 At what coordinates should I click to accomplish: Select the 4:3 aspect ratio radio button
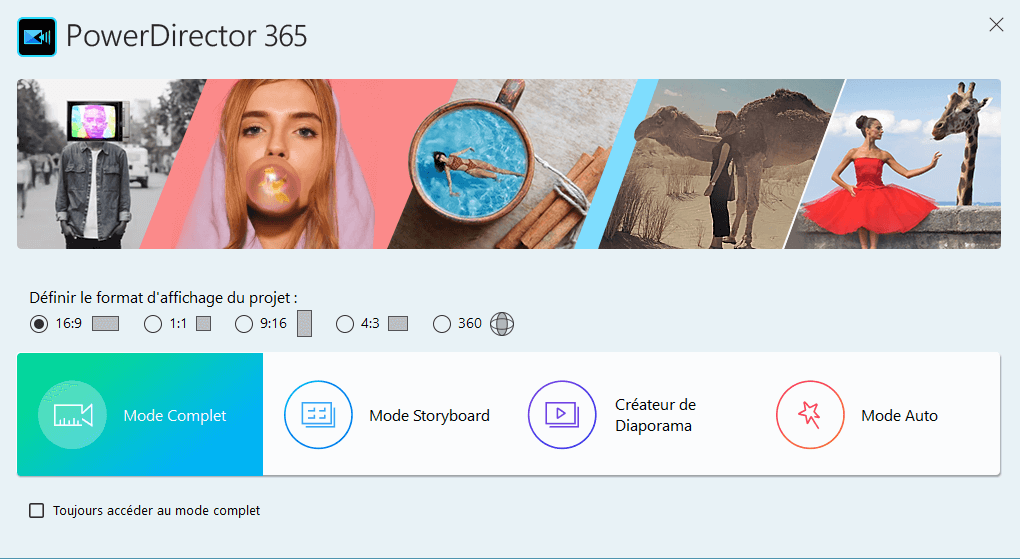(x=345, y=323)
